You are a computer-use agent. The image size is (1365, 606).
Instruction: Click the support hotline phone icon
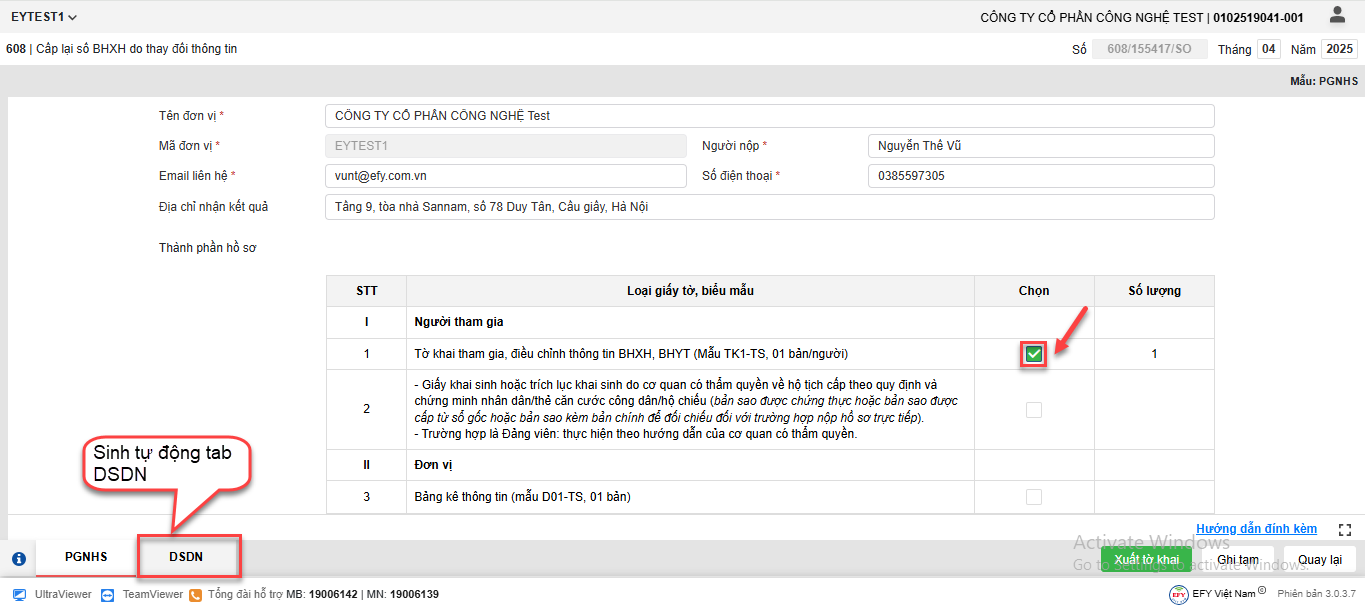coord(196,595)
